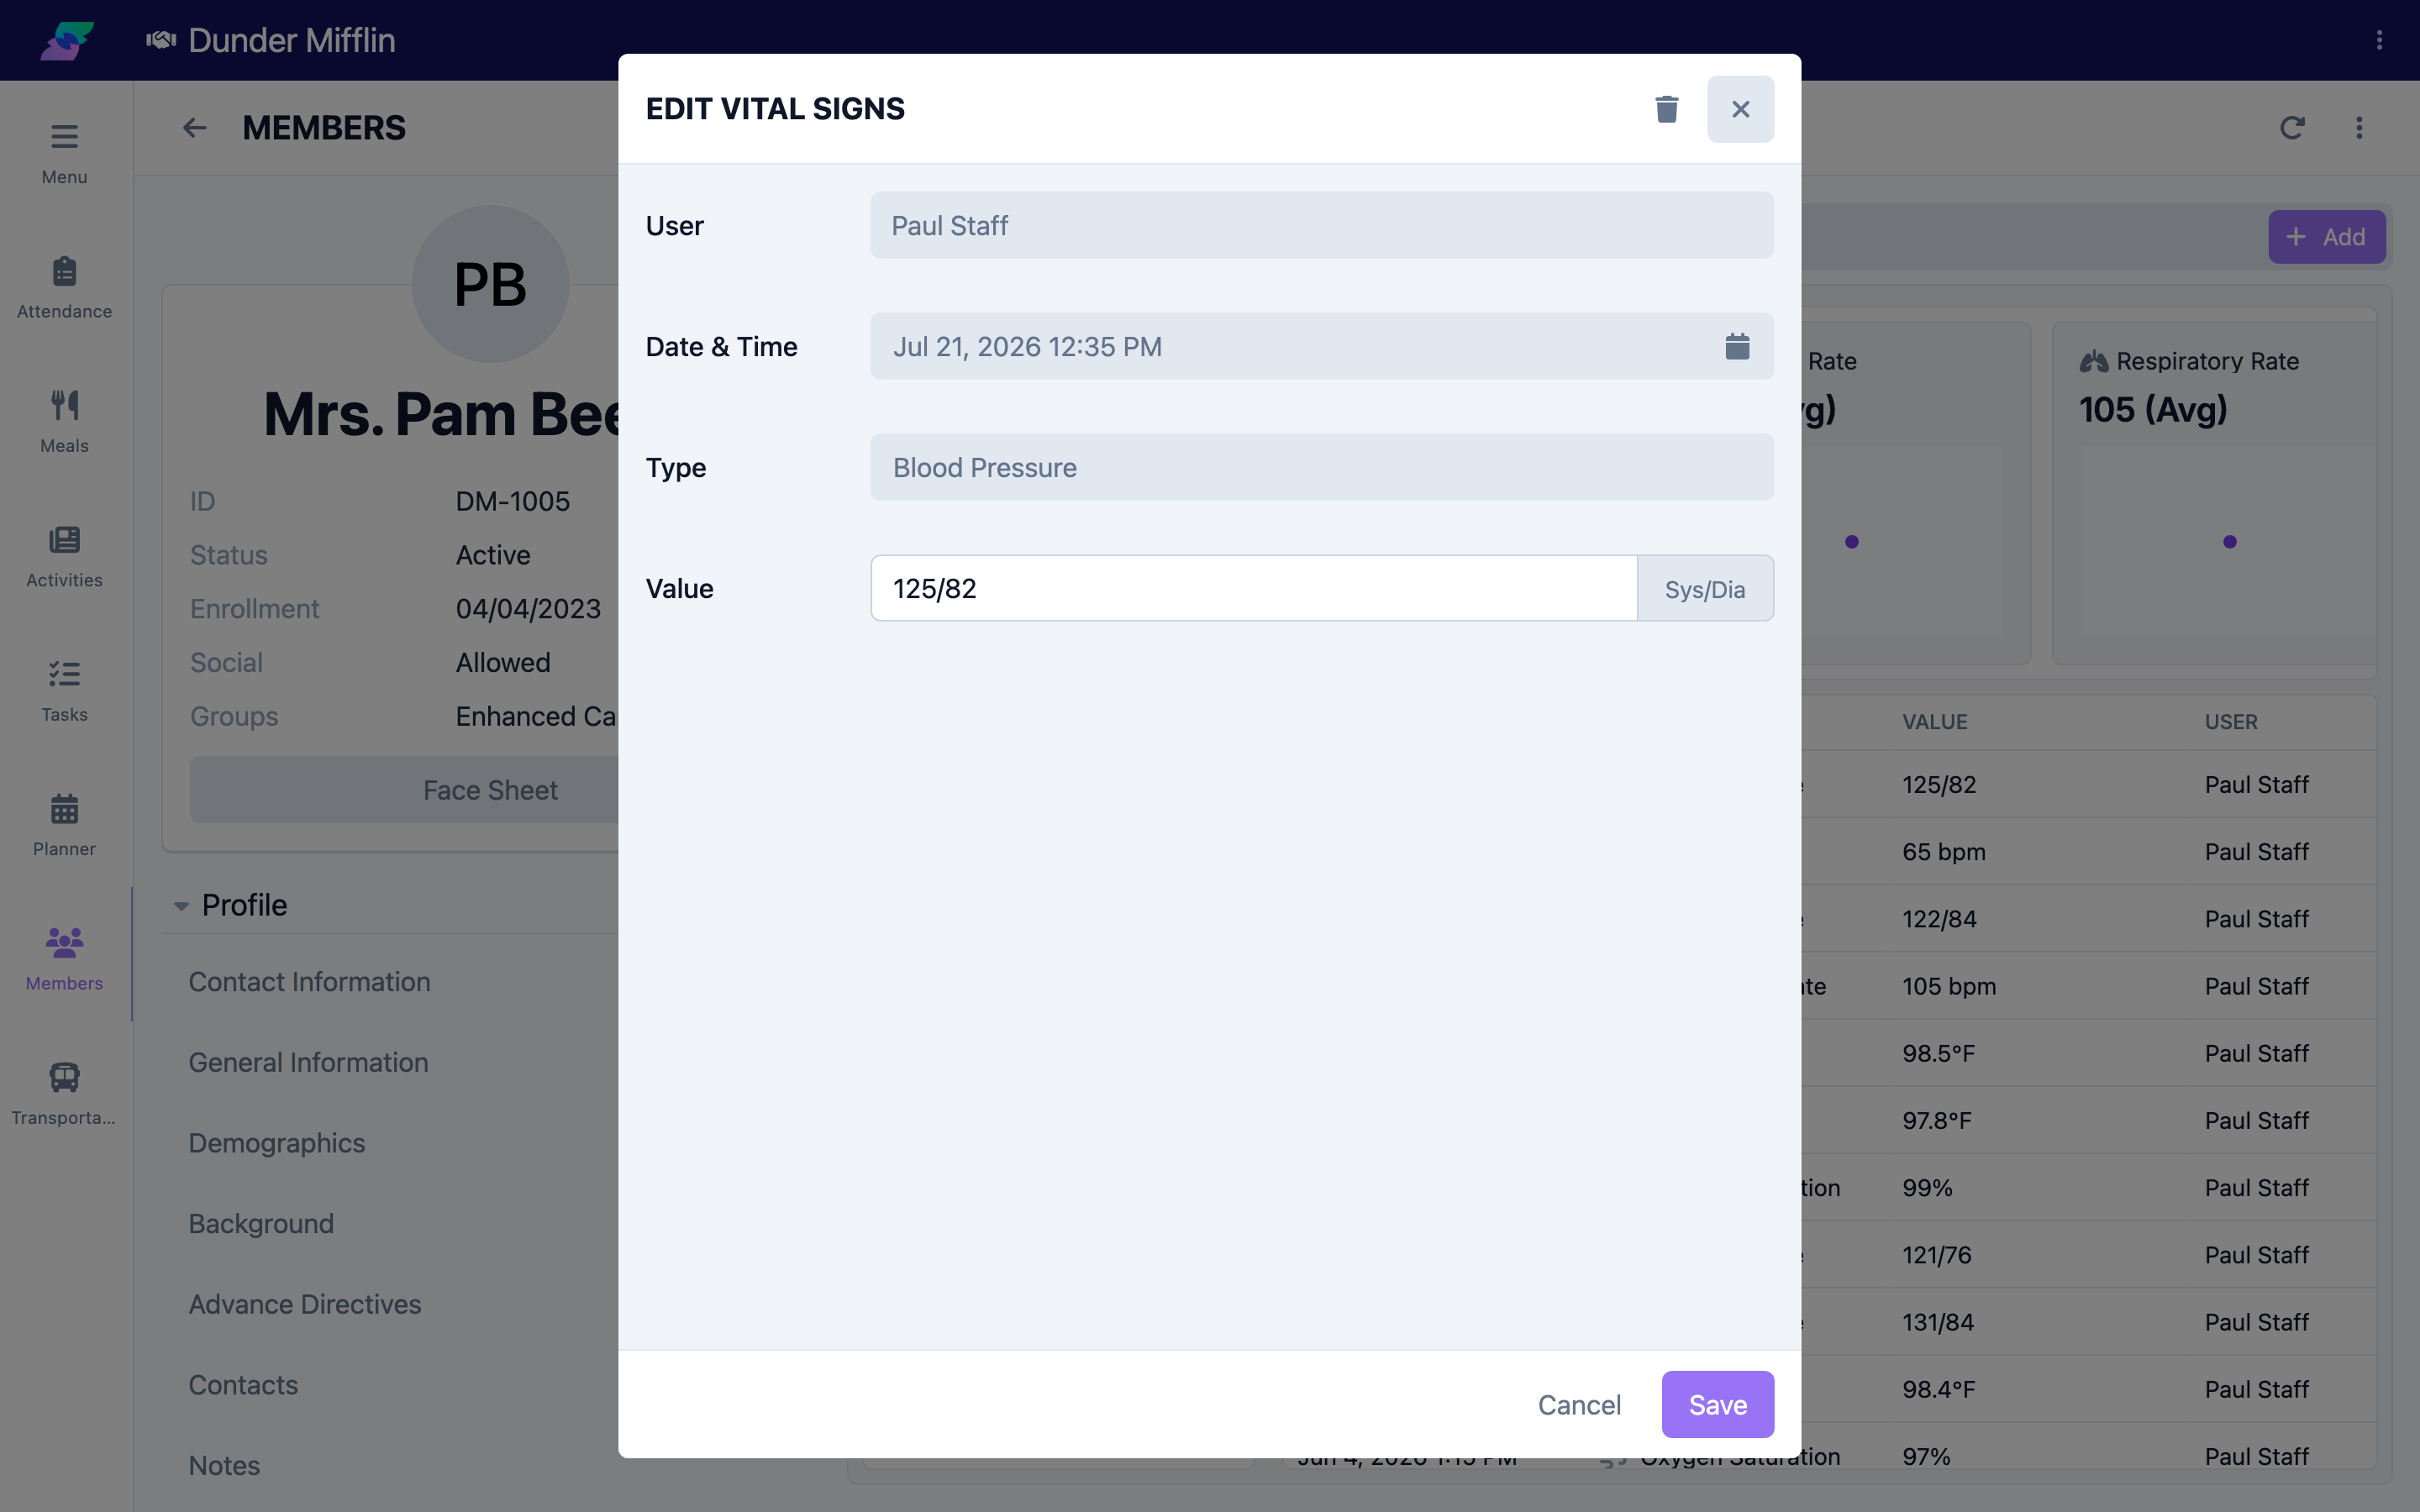Click the VALUE column header

[1934, 722]
